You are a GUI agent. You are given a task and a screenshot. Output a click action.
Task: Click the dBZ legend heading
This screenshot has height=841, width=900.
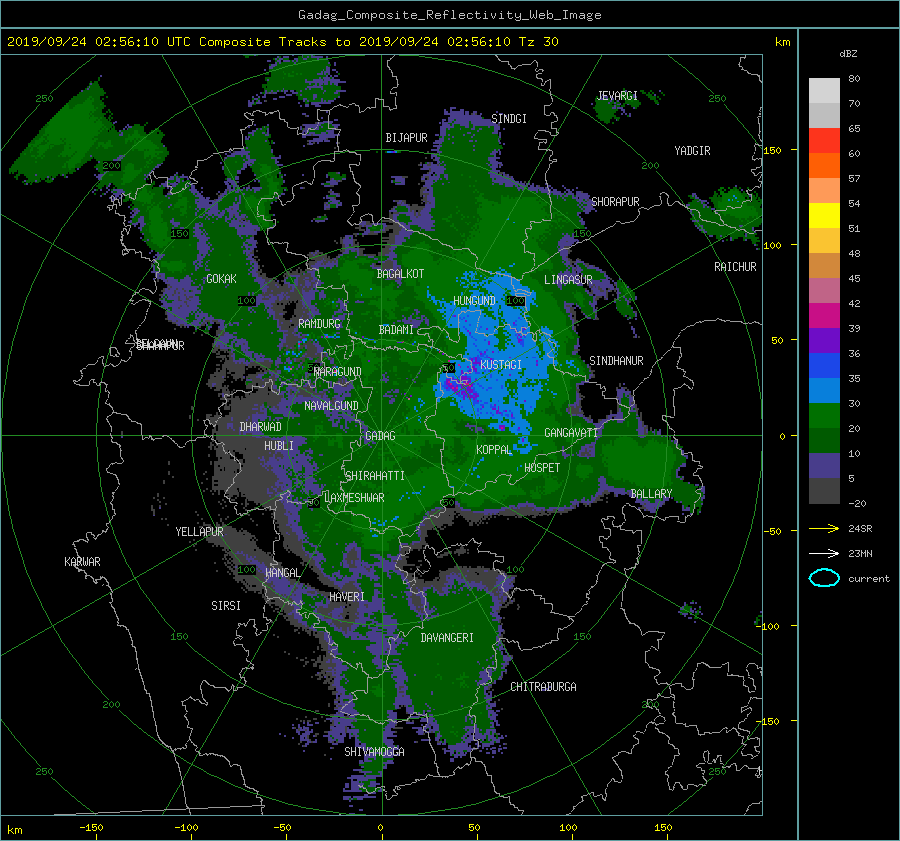coord(848,53)
